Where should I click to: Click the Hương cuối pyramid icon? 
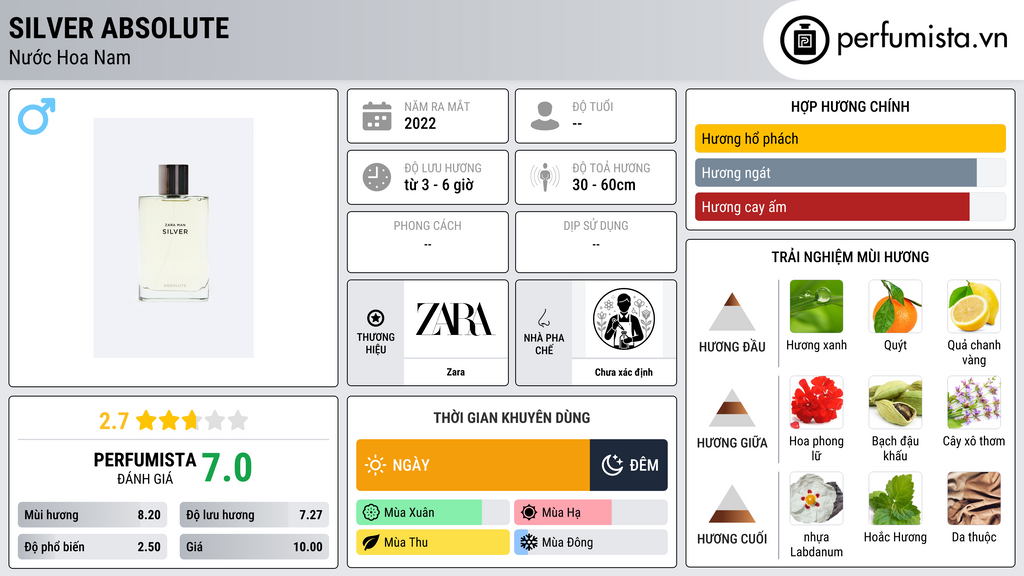732,504
